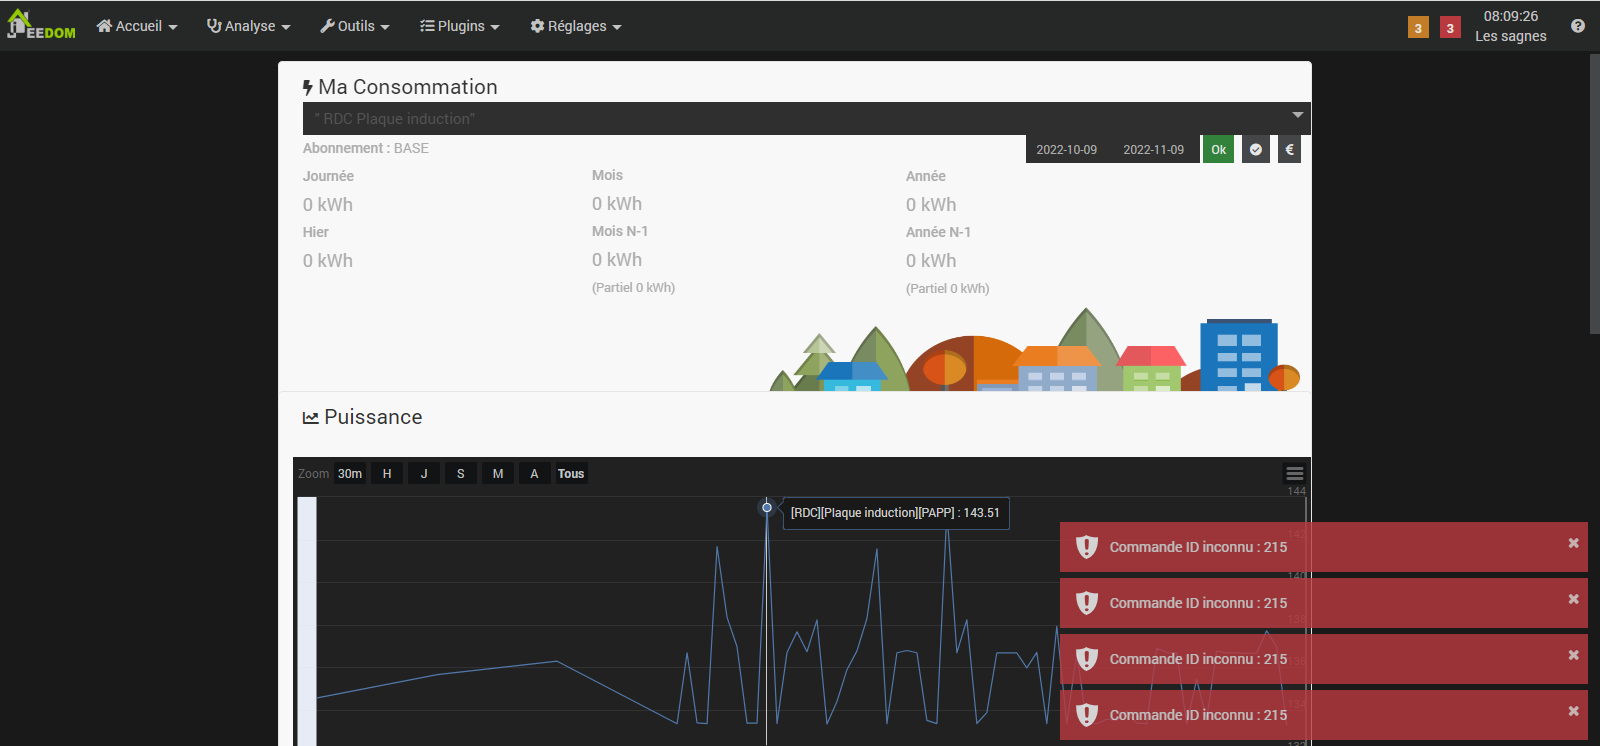Select the Tous zoom button
The width and height of the screenshot is (1600, 746).
pyautogui.click(x=571, y=474)
